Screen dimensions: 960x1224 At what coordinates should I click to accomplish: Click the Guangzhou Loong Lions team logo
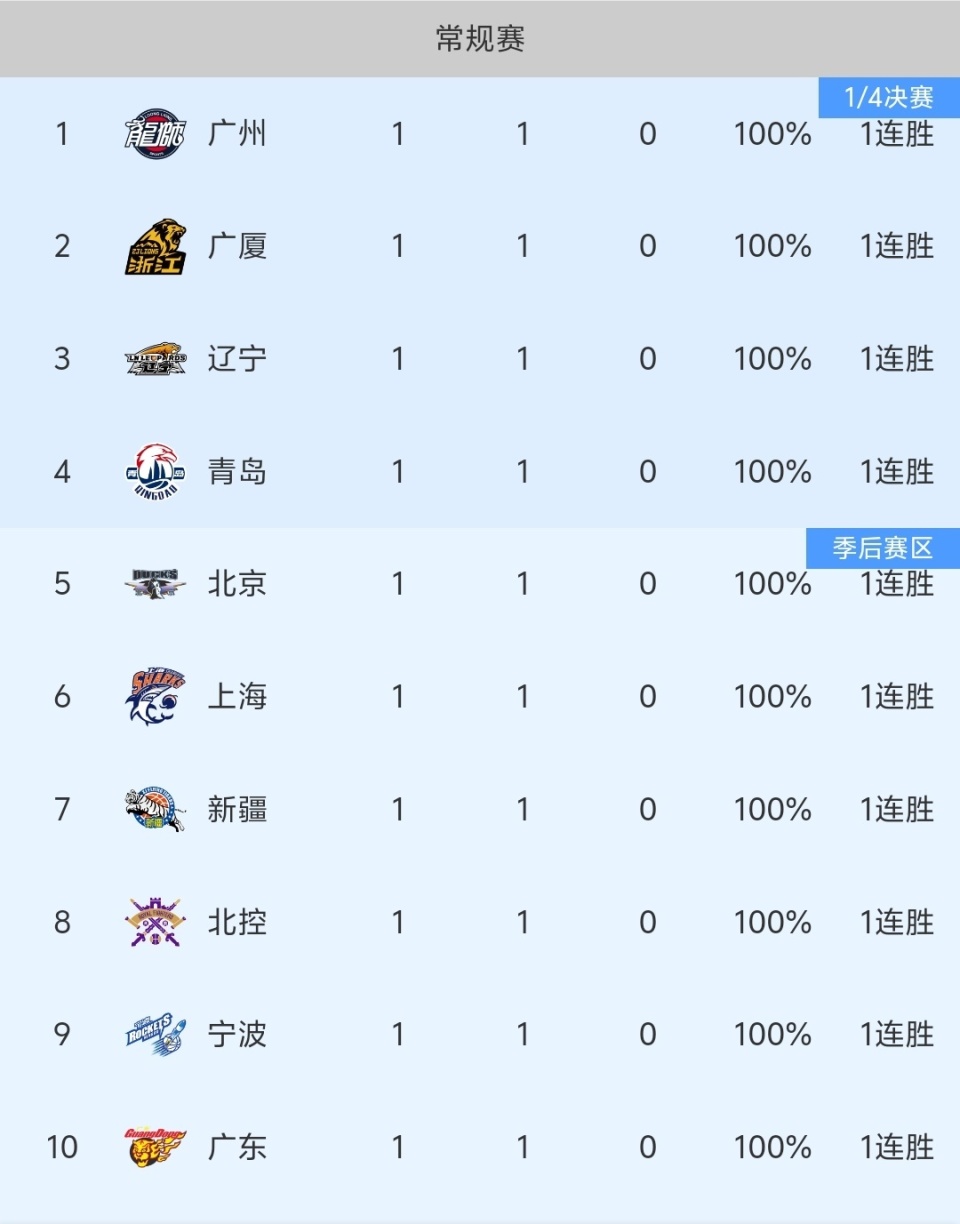[x=155, y=134]
